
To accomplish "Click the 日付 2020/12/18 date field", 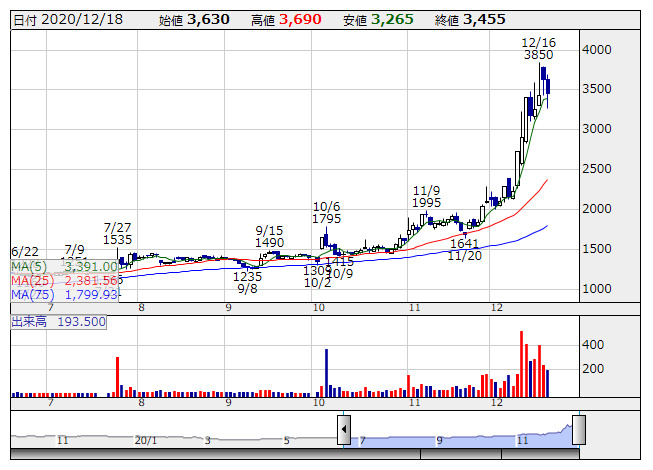I will (70, 19).
